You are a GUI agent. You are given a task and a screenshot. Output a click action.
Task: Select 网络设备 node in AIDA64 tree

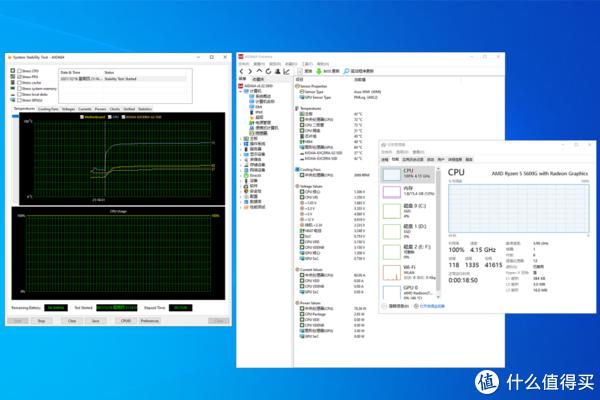click(x=254, y=170)
